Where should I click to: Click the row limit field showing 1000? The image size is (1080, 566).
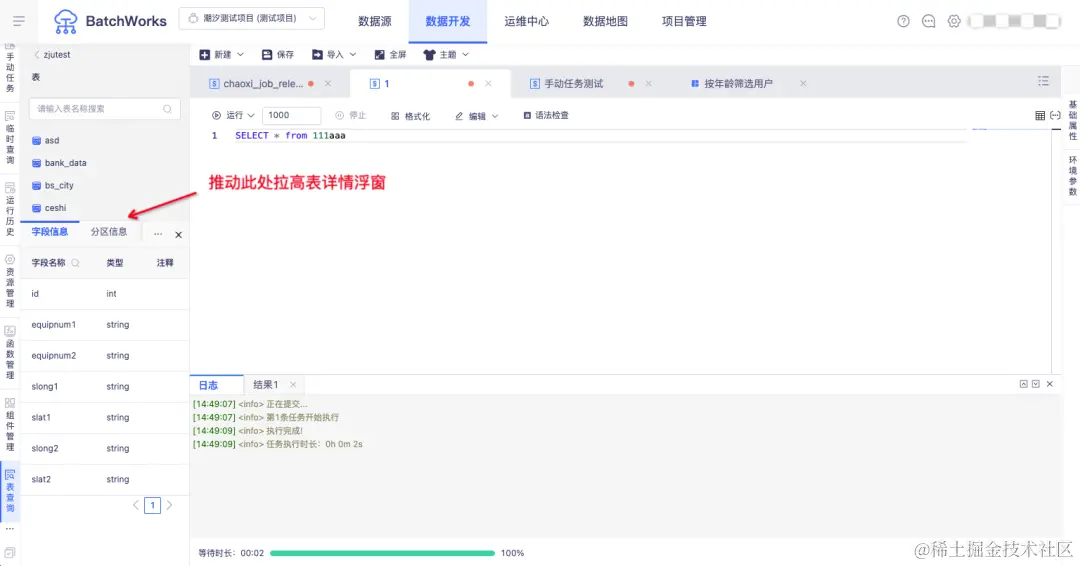click(291, 116)
